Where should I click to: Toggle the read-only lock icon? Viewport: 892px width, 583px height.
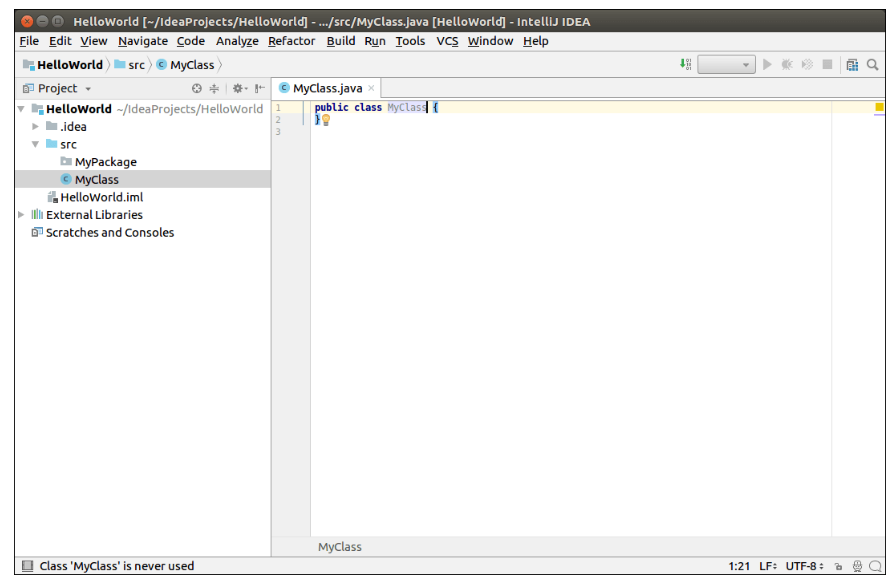[x=839, y=566]
